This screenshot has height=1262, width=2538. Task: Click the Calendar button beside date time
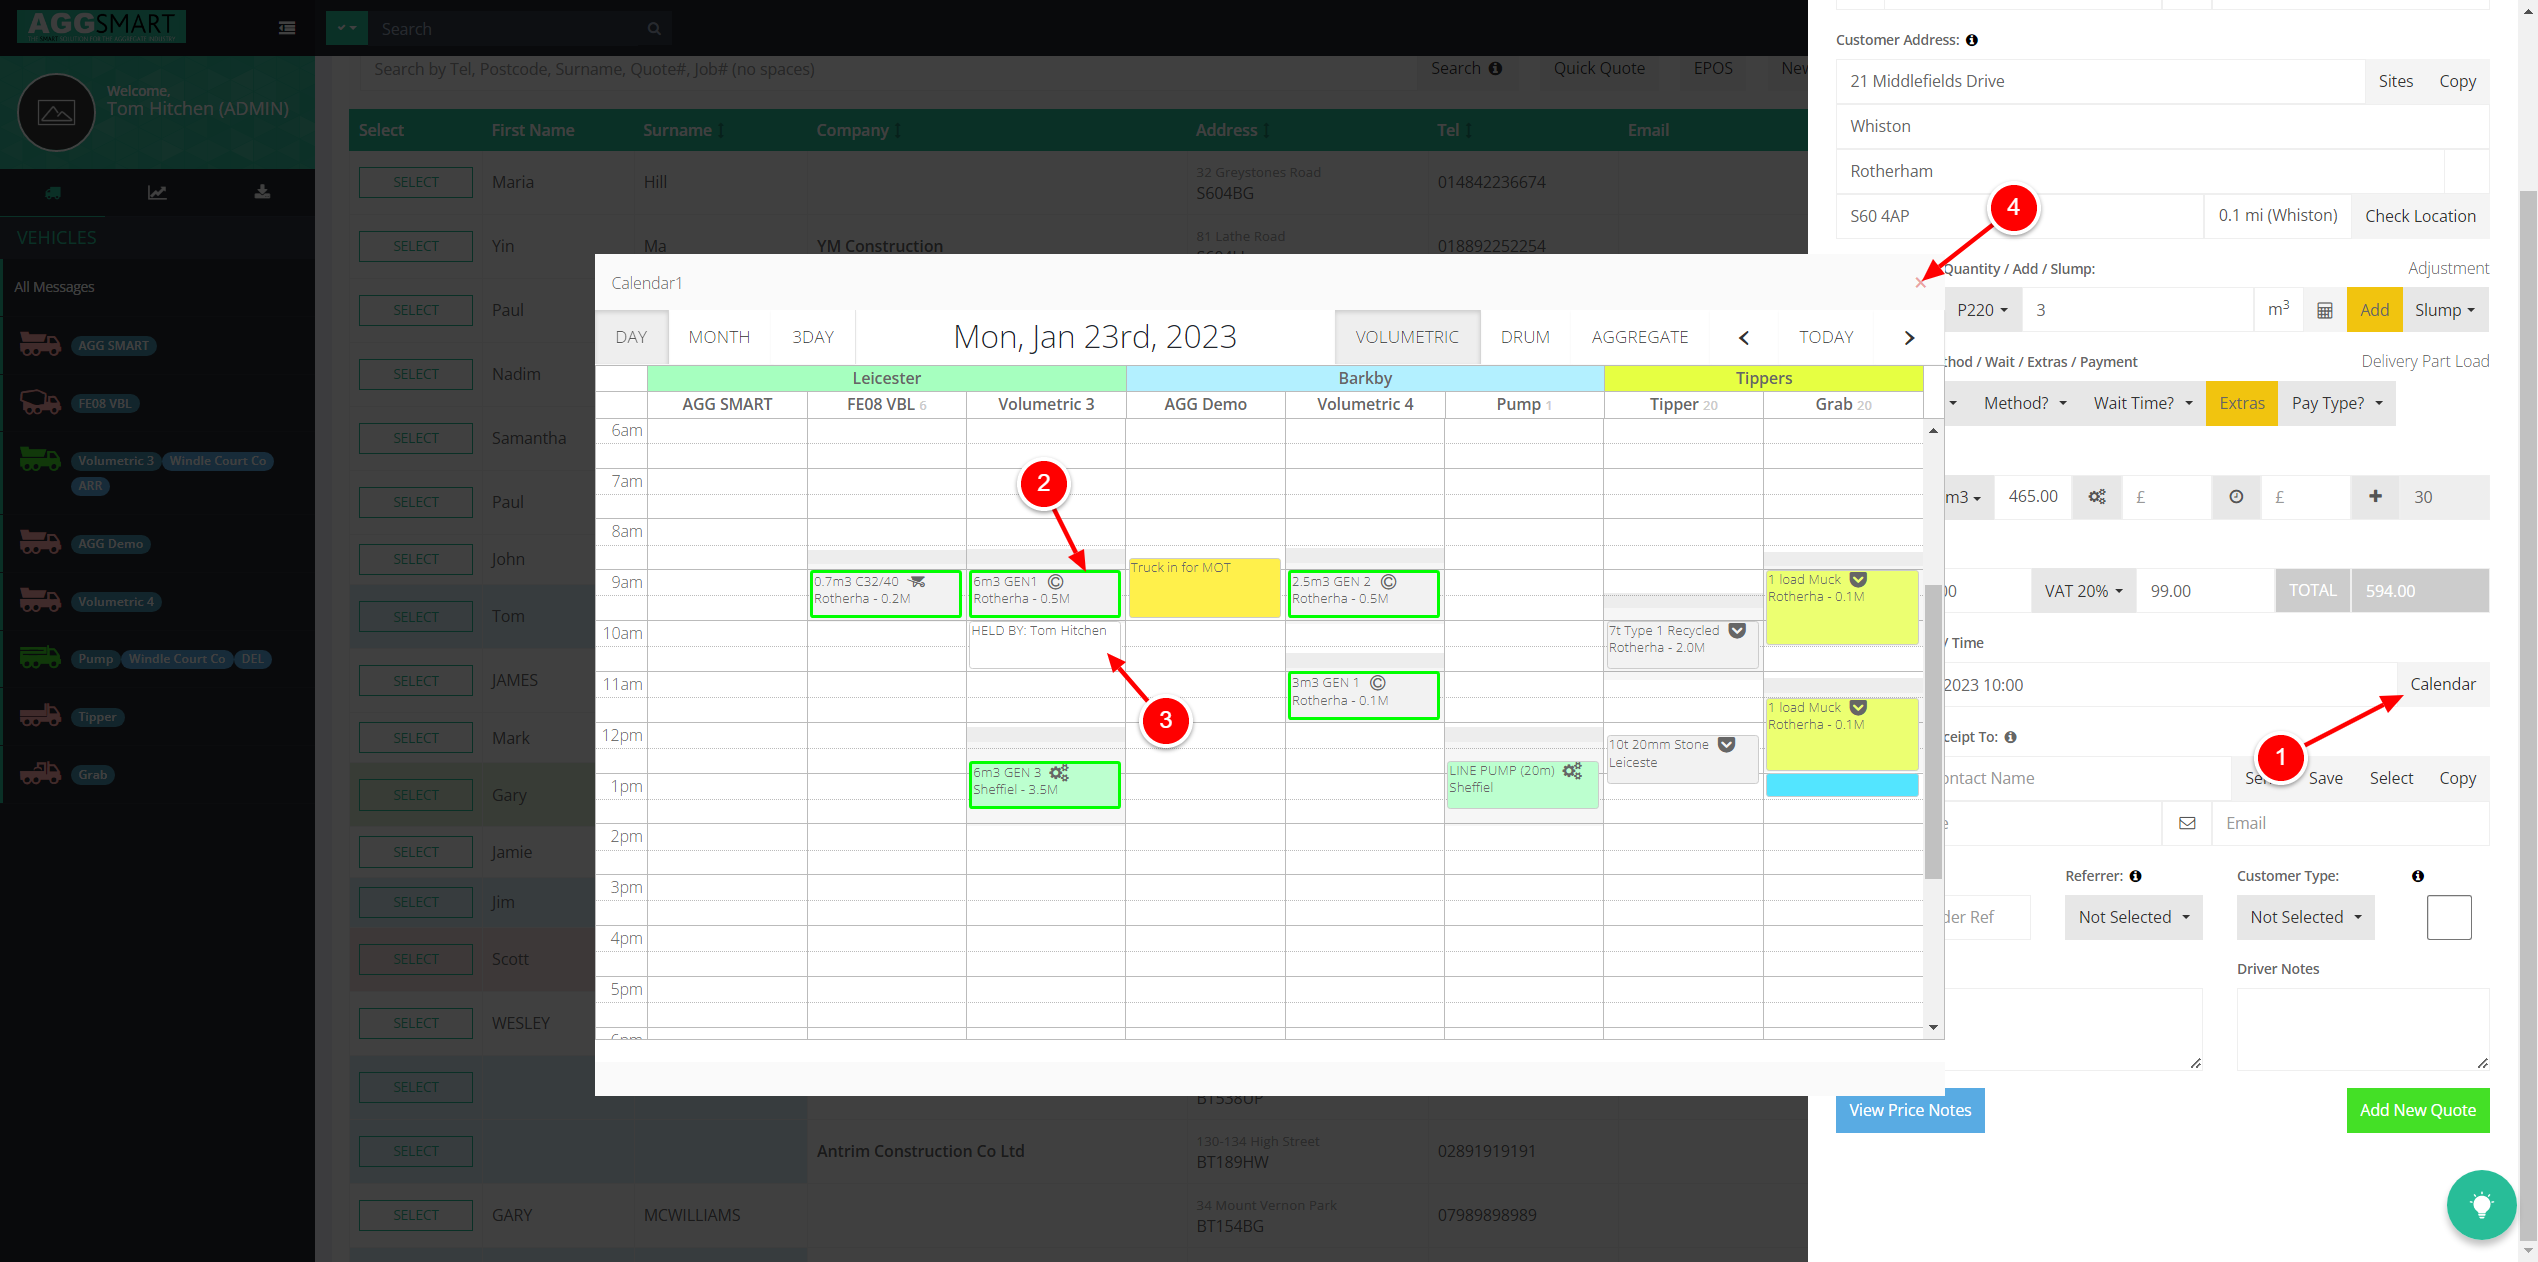2443,685
